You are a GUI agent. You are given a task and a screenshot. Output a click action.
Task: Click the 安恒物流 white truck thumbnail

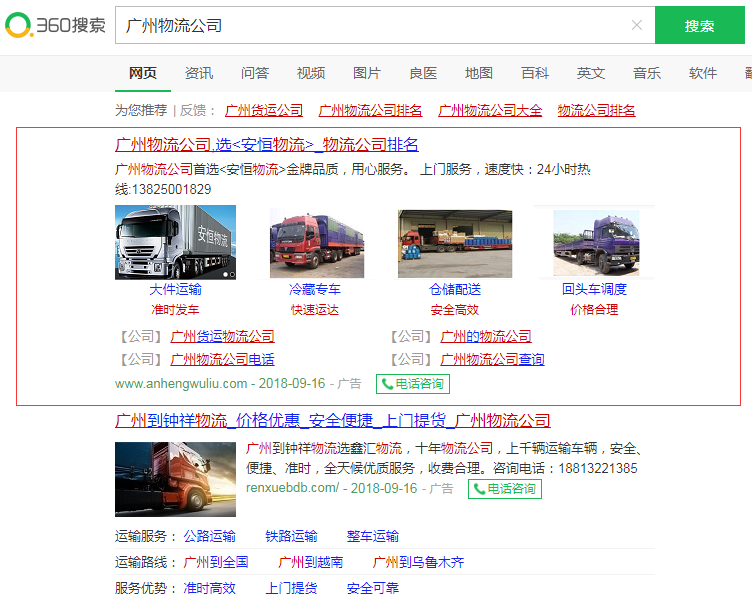[175, 242]
